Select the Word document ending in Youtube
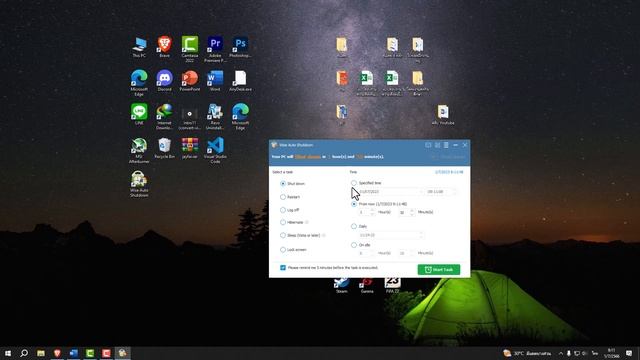The width and height of the screenshot is (640, 360). click(443, 114)
